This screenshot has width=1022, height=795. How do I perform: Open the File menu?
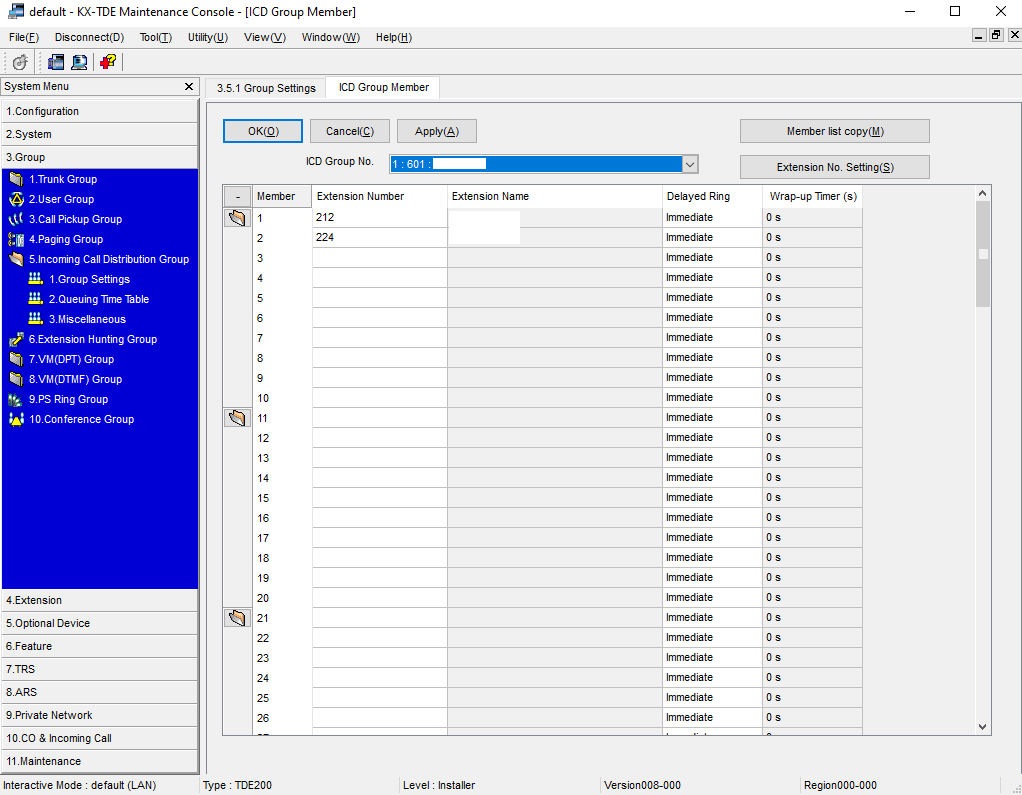pyautogui.click(x=24, y=37)
